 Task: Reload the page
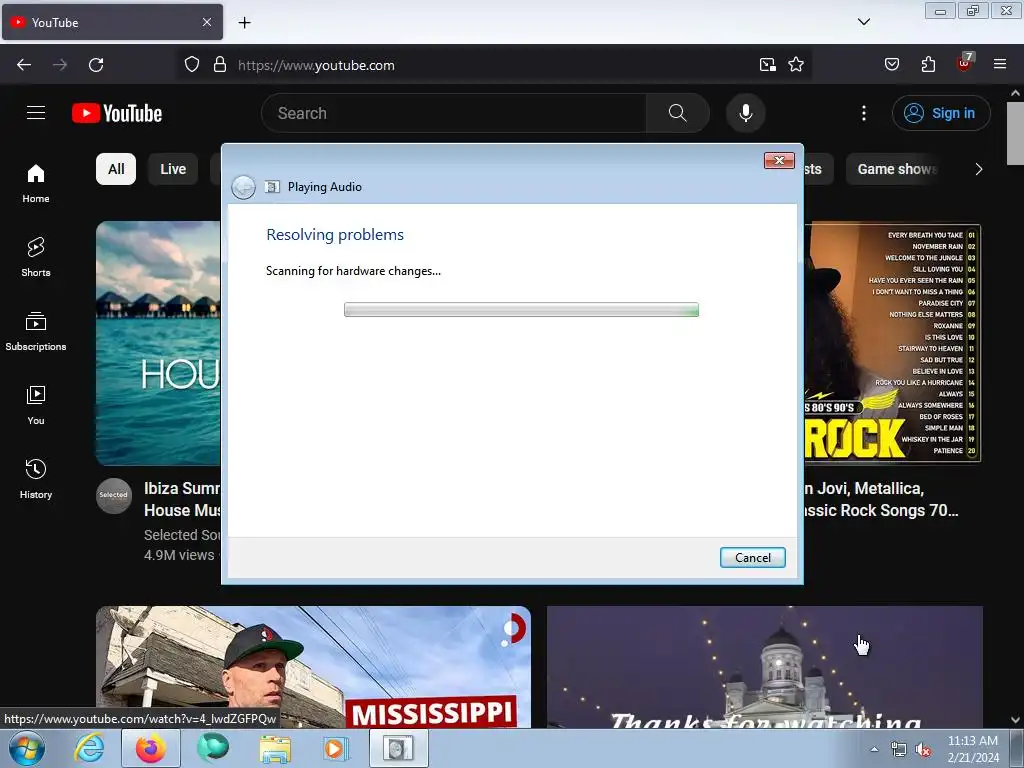pyautogui.click(x=96, y=65)
